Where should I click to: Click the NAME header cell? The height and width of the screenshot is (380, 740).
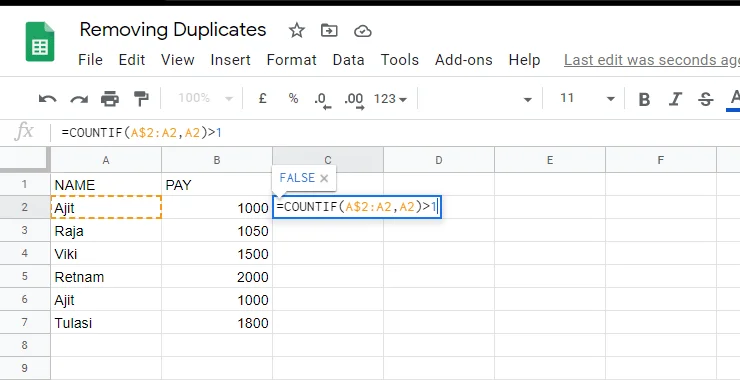coord(106,184)
